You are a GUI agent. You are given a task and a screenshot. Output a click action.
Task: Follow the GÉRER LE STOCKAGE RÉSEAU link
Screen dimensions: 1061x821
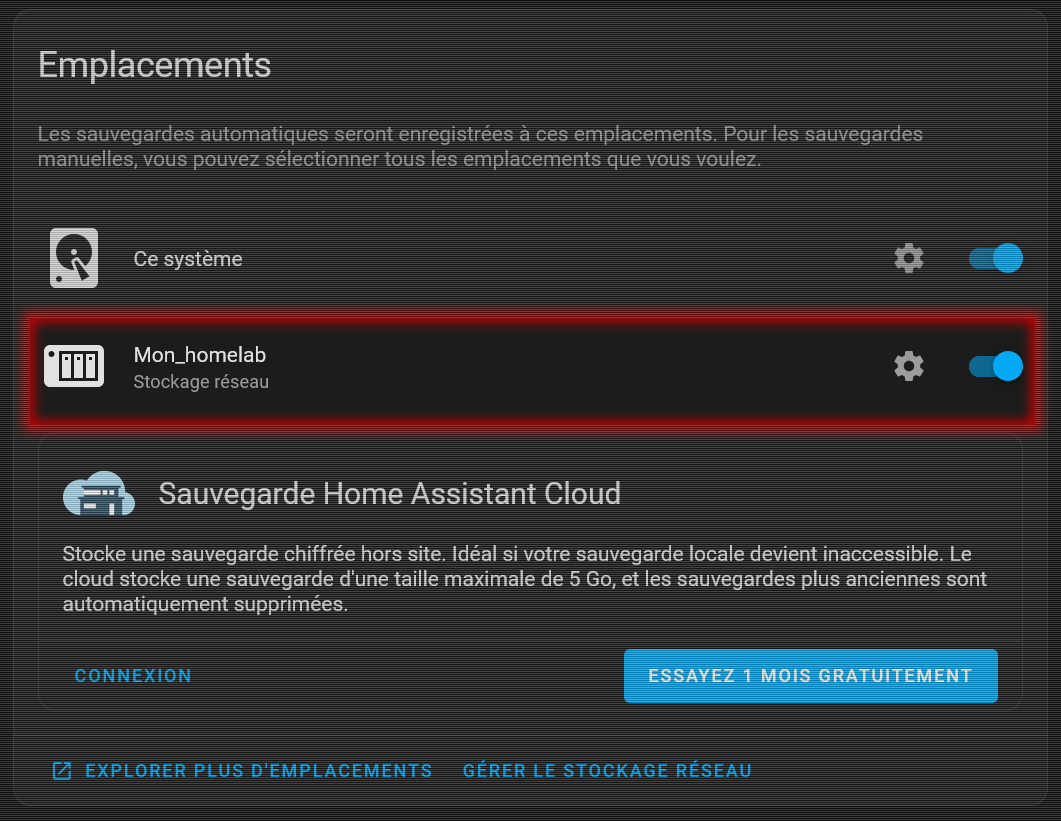click(607, 771)
